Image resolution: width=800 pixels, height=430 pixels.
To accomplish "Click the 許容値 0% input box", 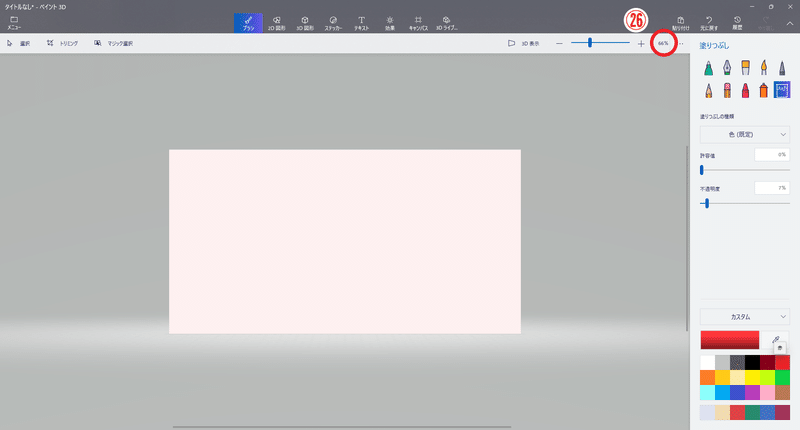I will click(772, 155).
